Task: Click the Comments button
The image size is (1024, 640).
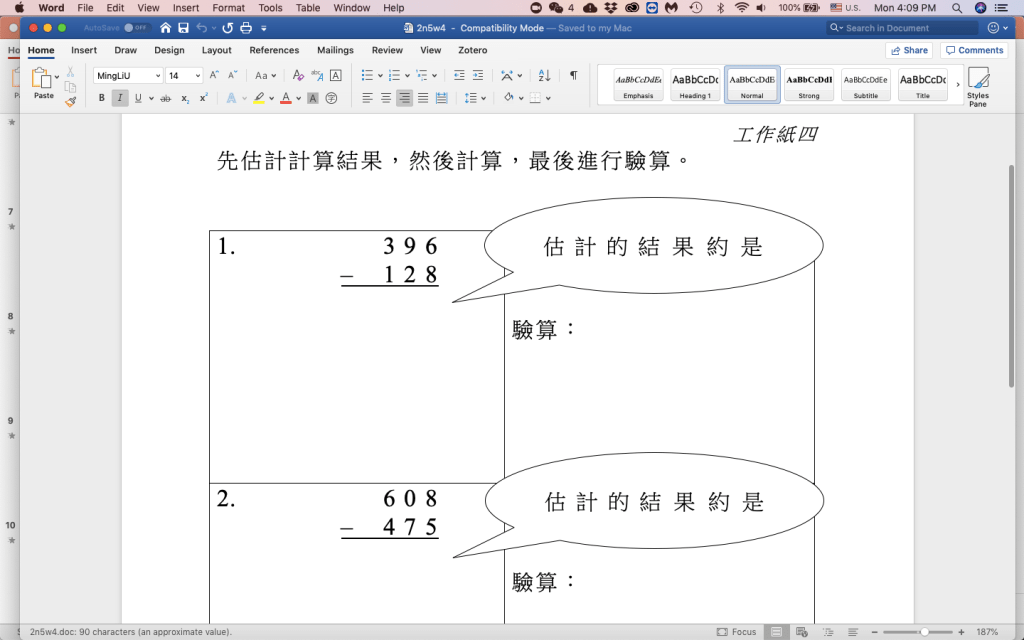Action: (974, 50)
